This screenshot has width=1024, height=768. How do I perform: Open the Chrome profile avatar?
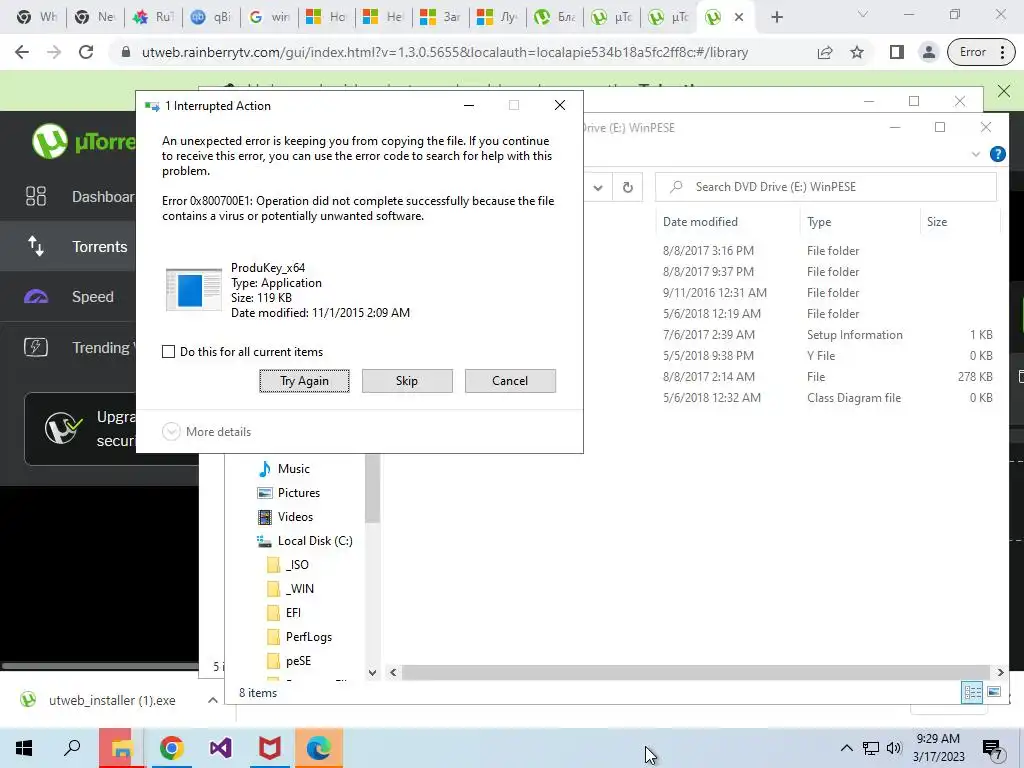(x=928, y=52)
